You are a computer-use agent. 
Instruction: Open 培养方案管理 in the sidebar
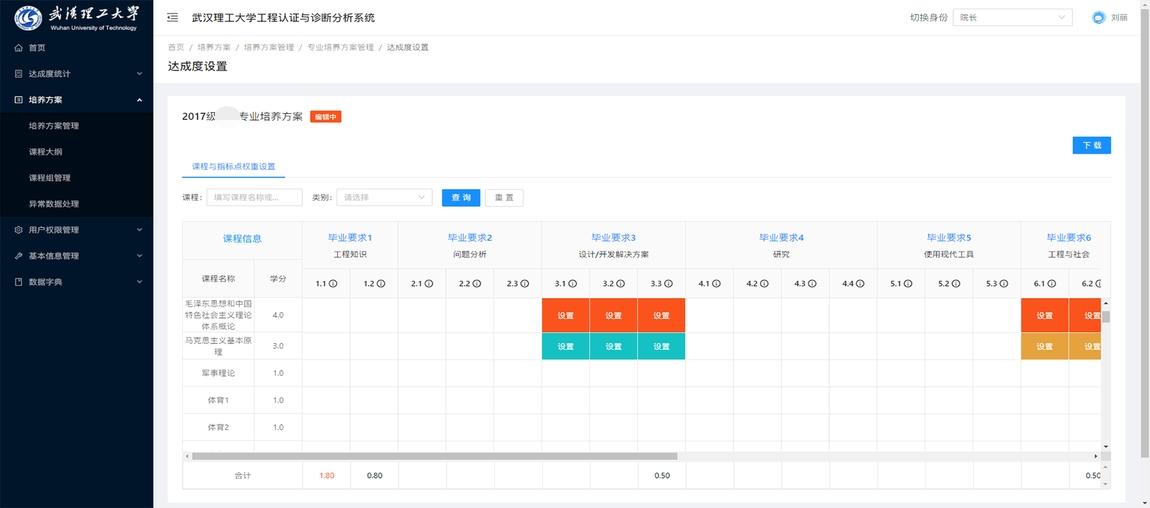coord(54,126)
